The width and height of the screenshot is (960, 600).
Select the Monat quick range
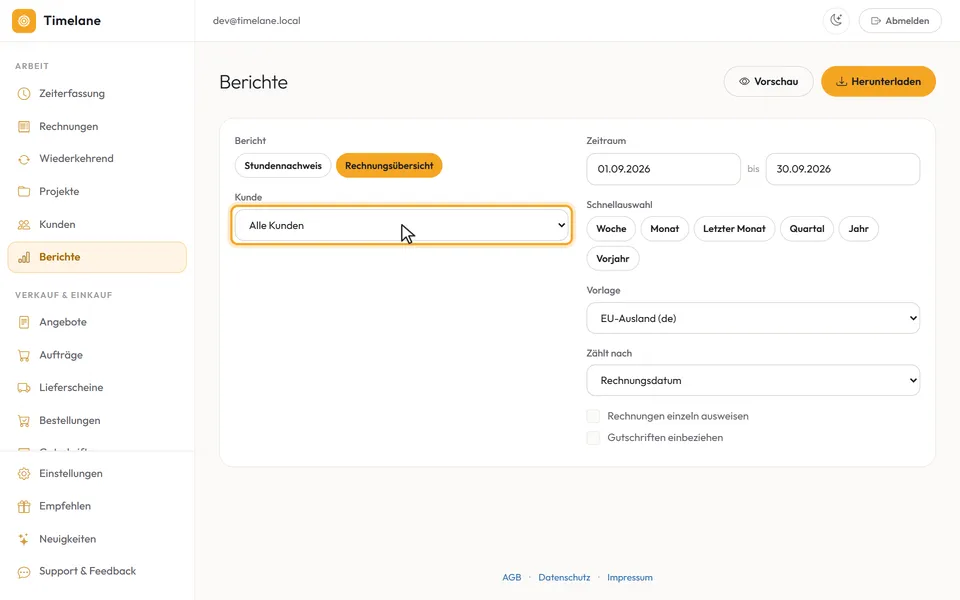[x=665, y=229]
